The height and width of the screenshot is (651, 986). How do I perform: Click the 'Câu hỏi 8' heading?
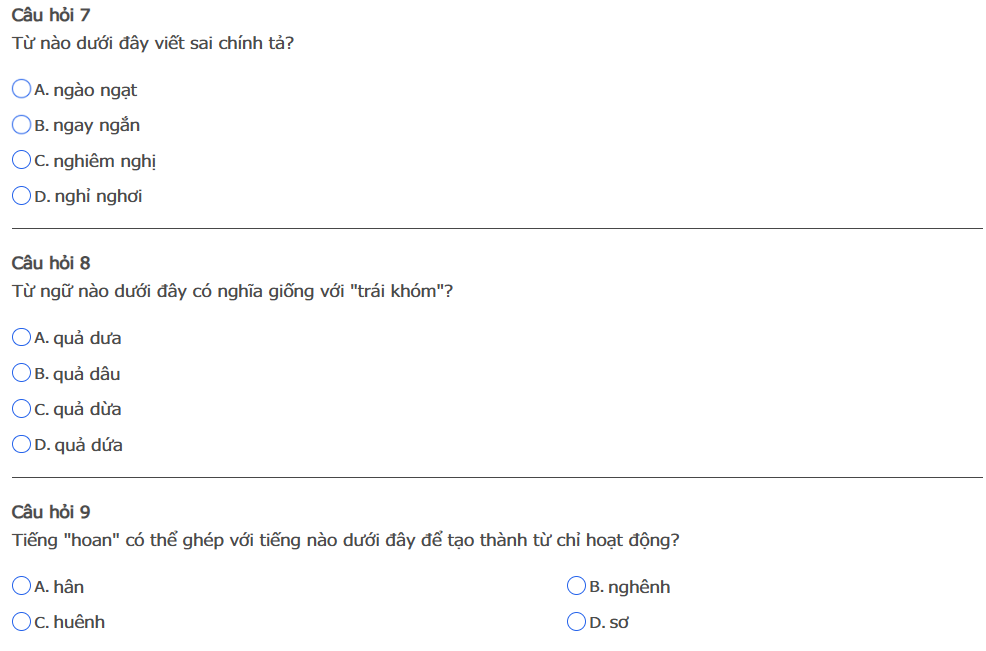[x=51, y=263]
